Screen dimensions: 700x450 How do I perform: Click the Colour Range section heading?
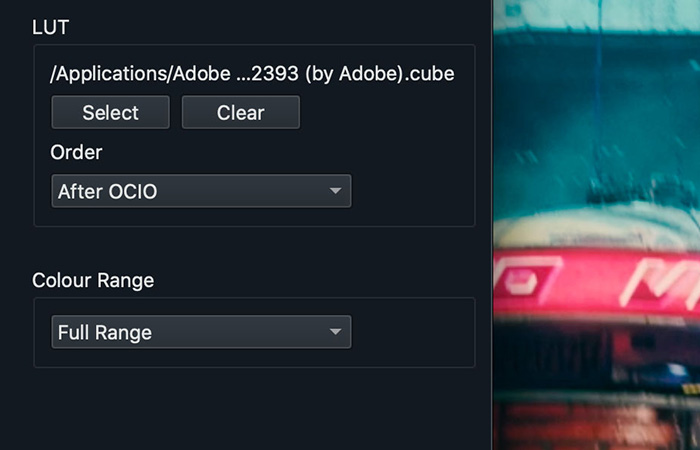click(93, 281)
